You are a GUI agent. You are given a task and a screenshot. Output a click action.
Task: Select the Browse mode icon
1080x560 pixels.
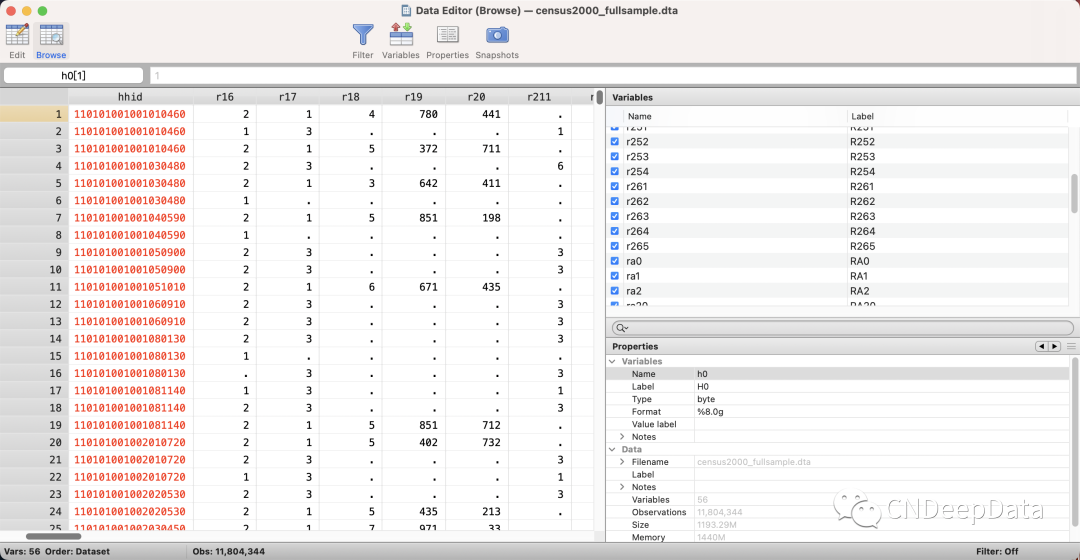coord(51,35)
